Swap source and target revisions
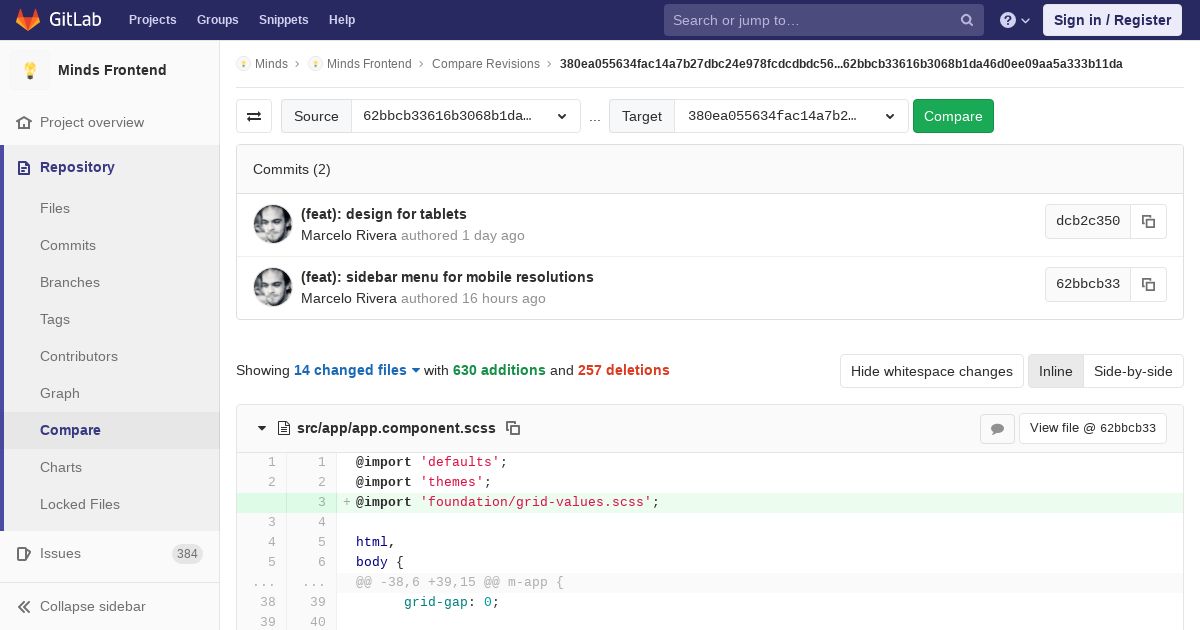This screenshot has width=1200, height=630. [254, 116]
